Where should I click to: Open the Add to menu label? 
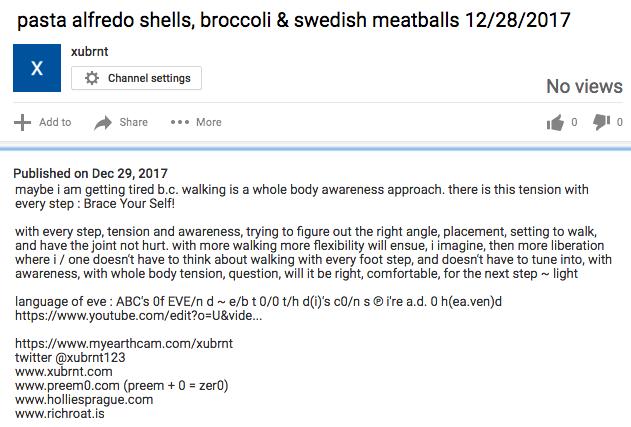(55, 122)
